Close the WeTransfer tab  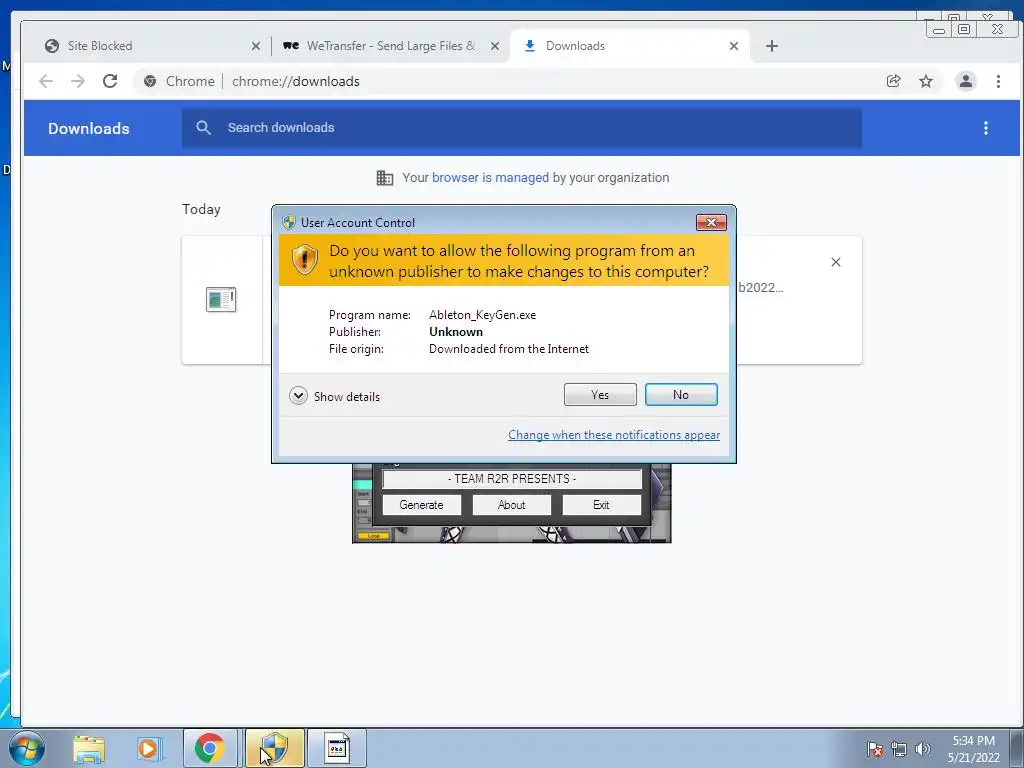coord(495,46)
